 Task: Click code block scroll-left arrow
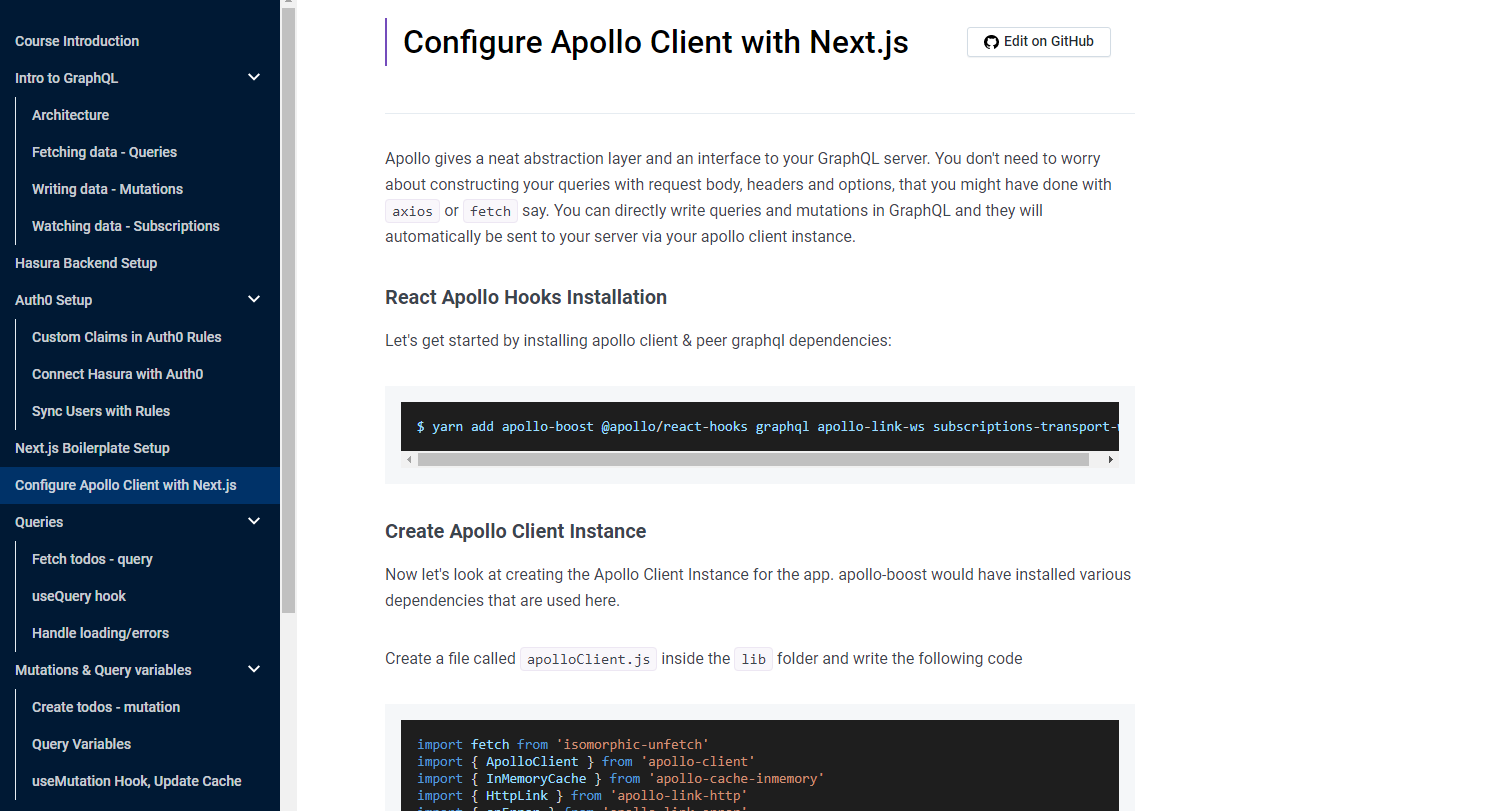pos(408,460)
